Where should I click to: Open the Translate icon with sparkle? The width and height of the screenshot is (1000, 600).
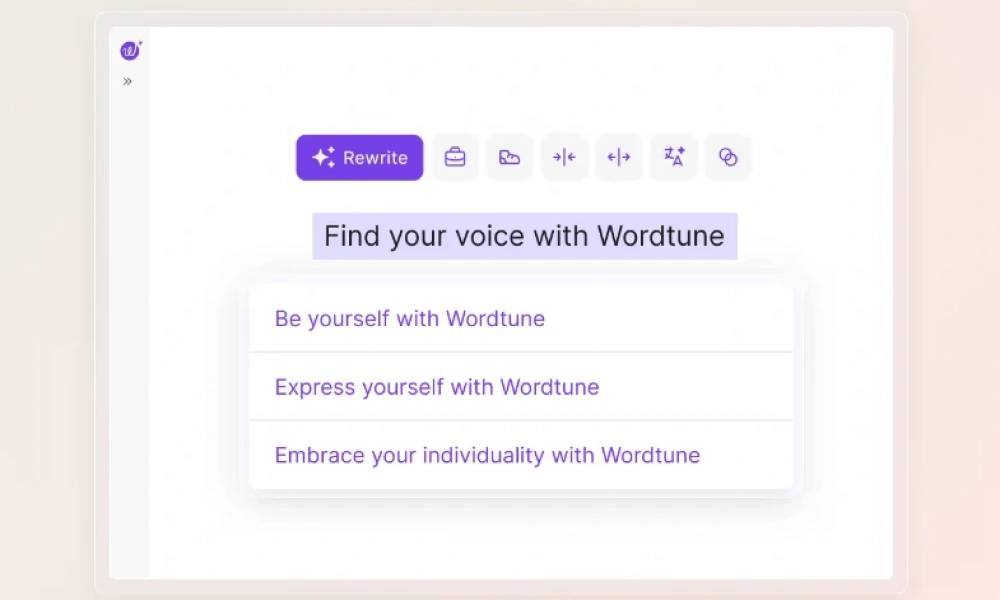click(x=674, y=157)
